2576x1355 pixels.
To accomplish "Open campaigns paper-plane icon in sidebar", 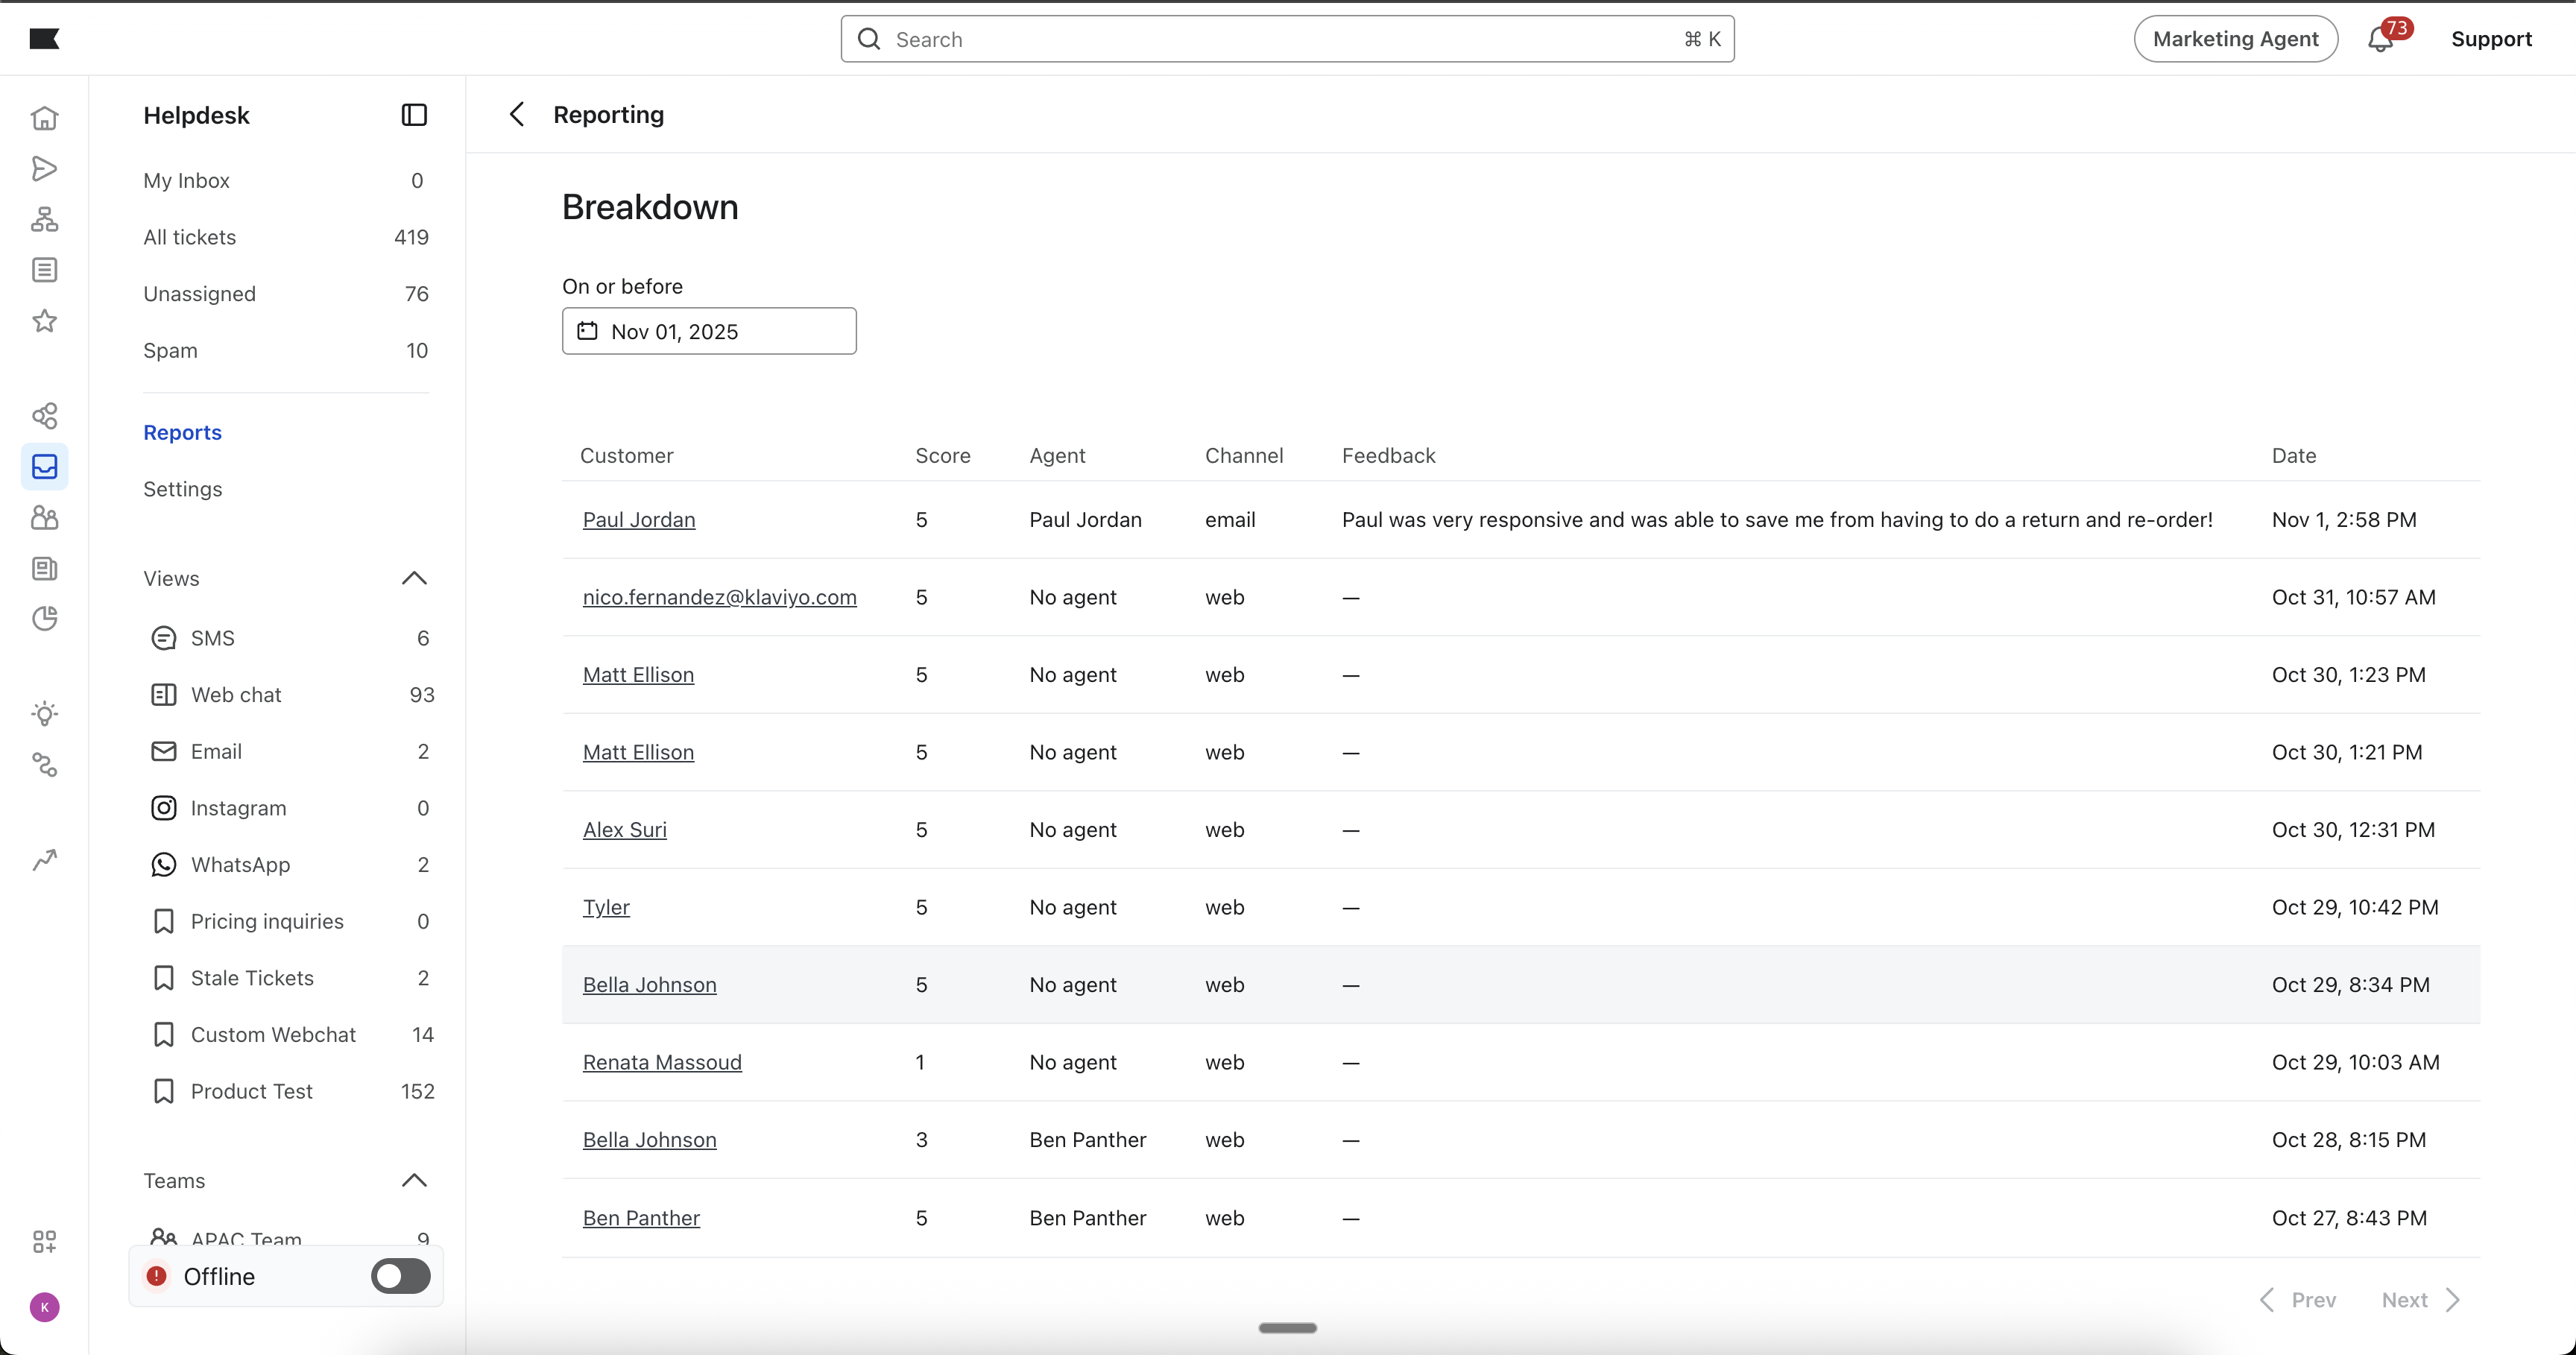I will pos(44,169).
